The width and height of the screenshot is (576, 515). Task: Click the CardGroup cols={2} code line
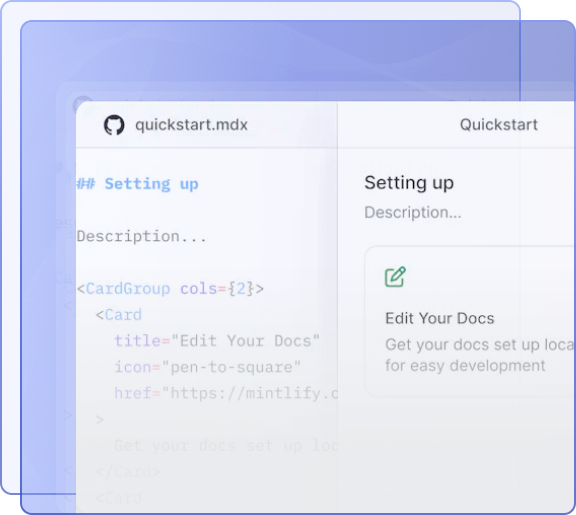click(170, 289)
